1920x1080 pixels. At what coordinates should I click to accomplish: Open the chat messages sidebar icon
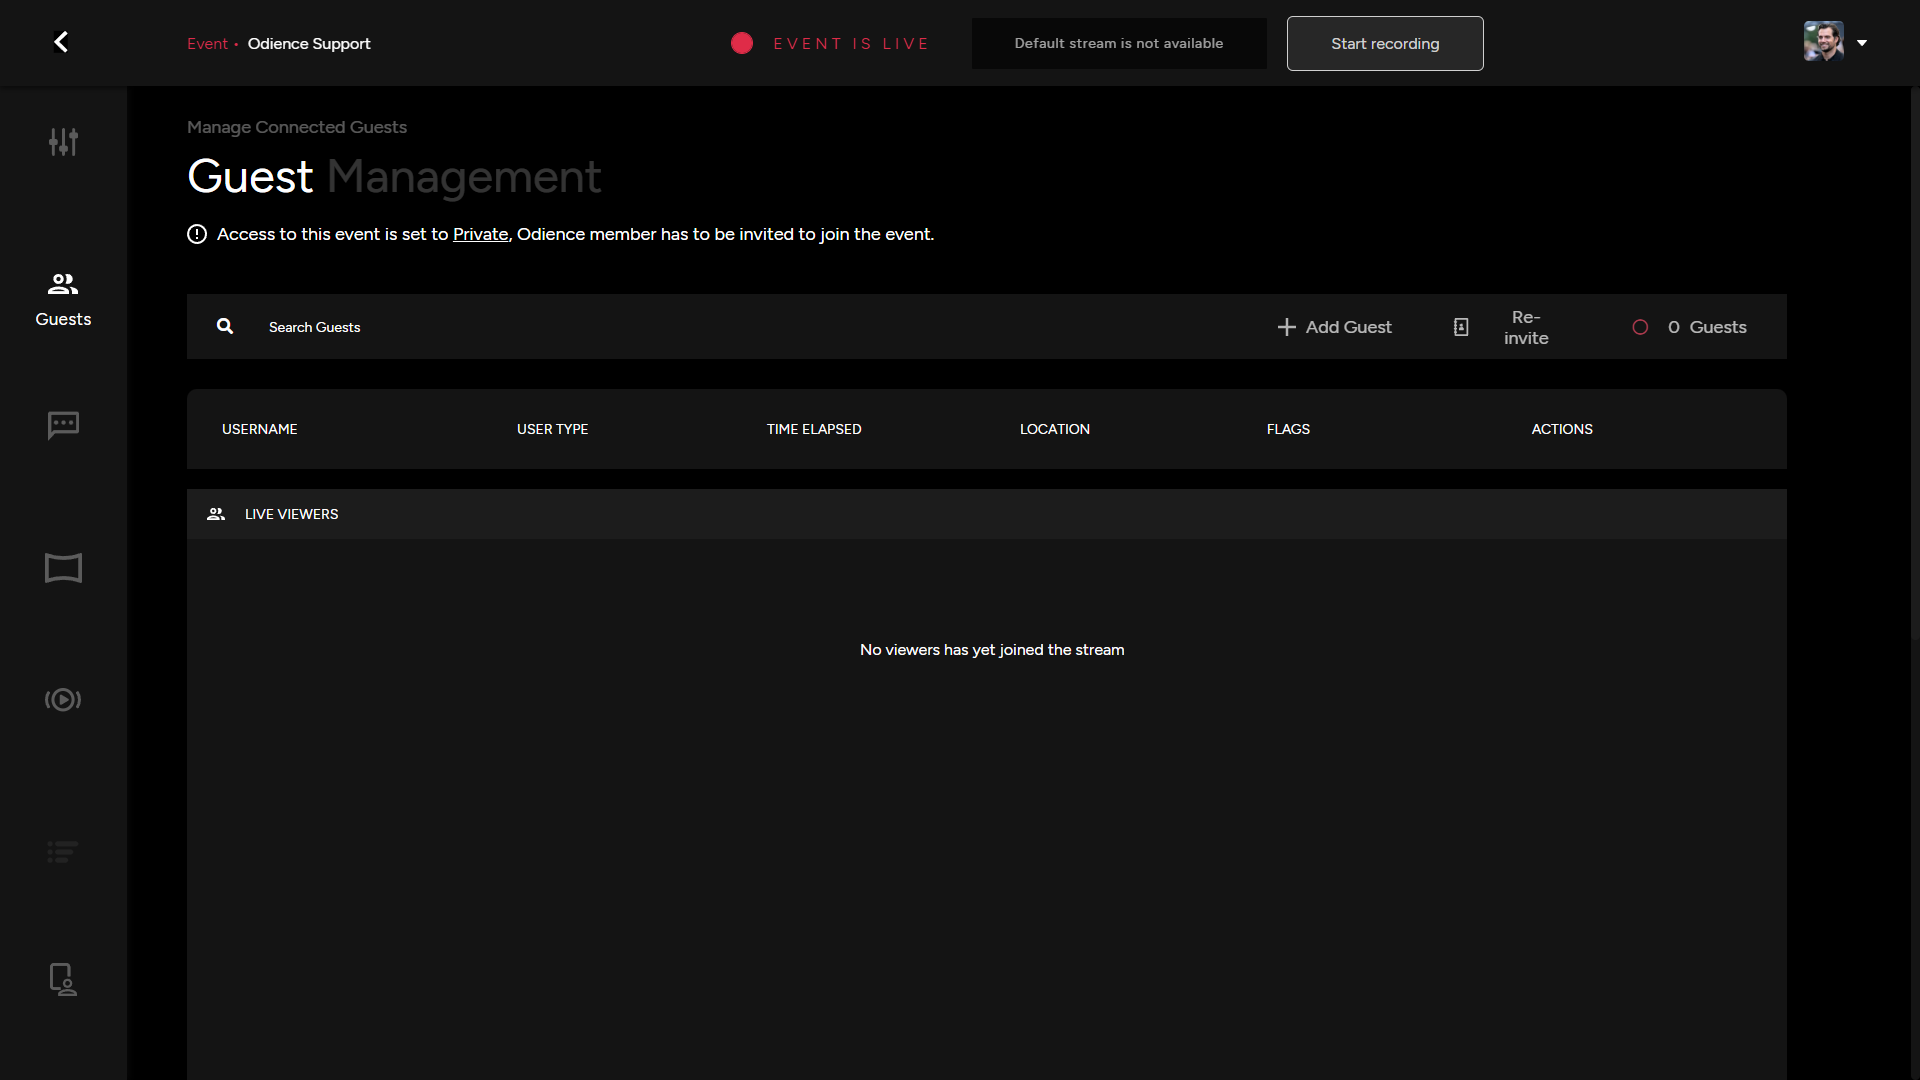click(x=63, y=425)
